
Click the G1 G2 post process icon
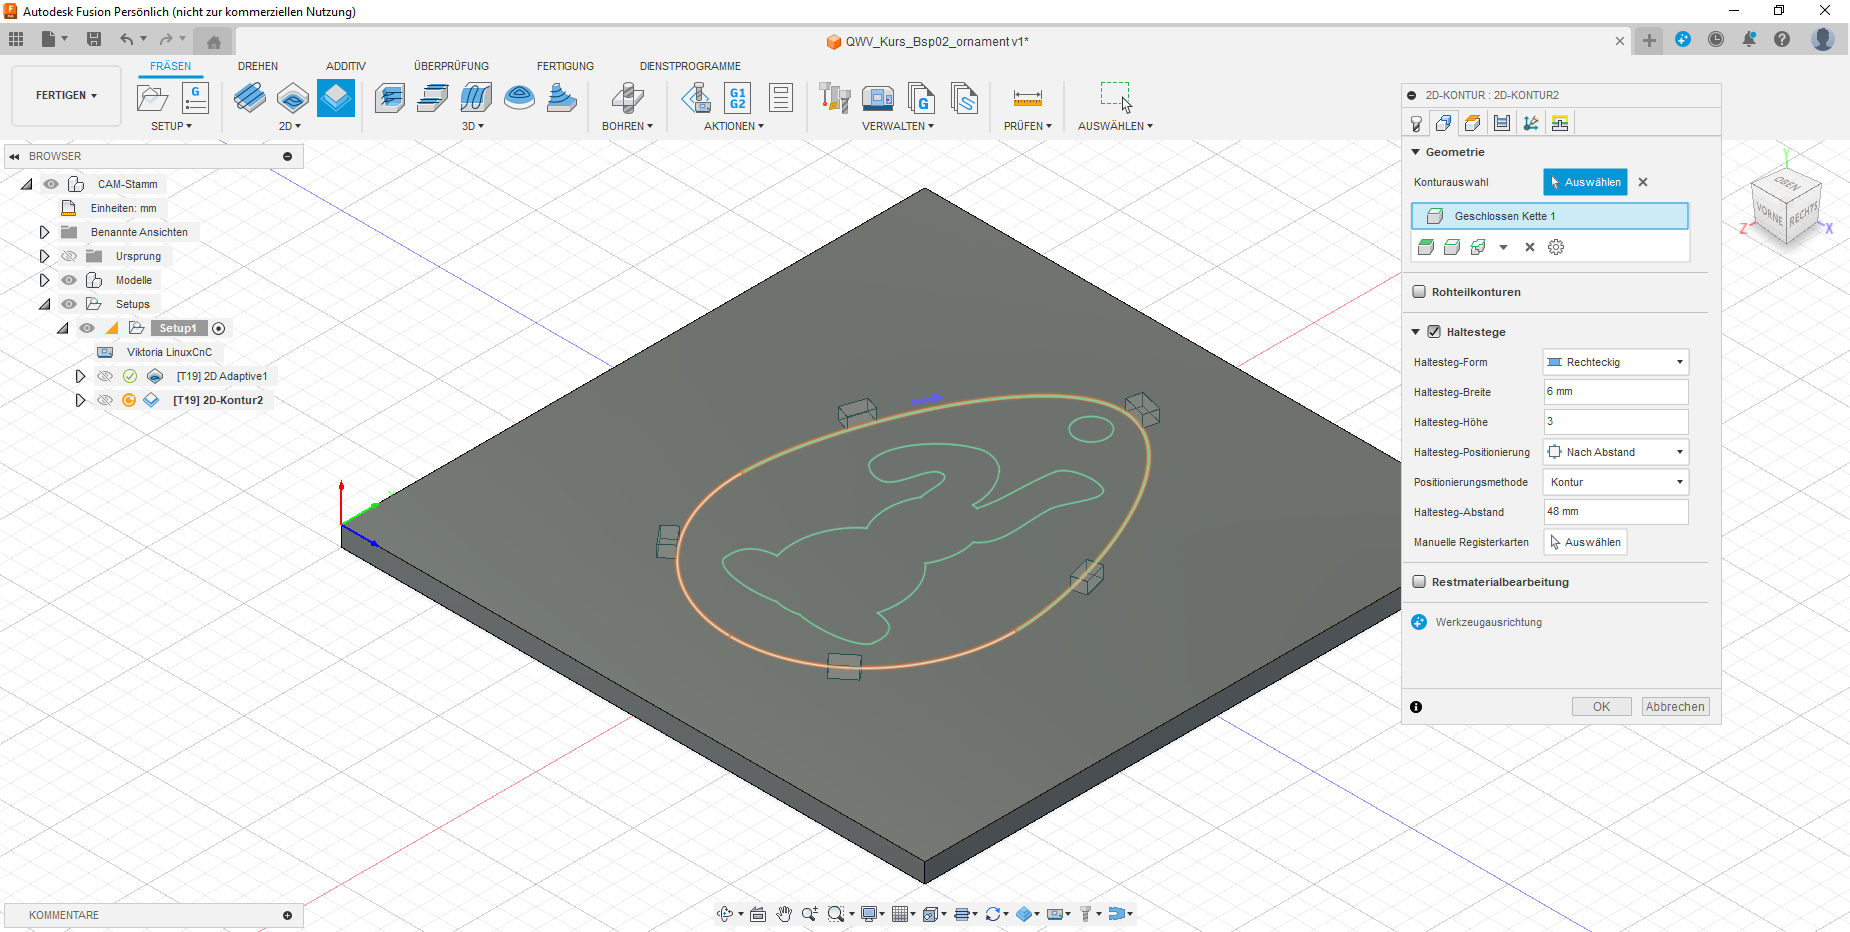[737, 98]
